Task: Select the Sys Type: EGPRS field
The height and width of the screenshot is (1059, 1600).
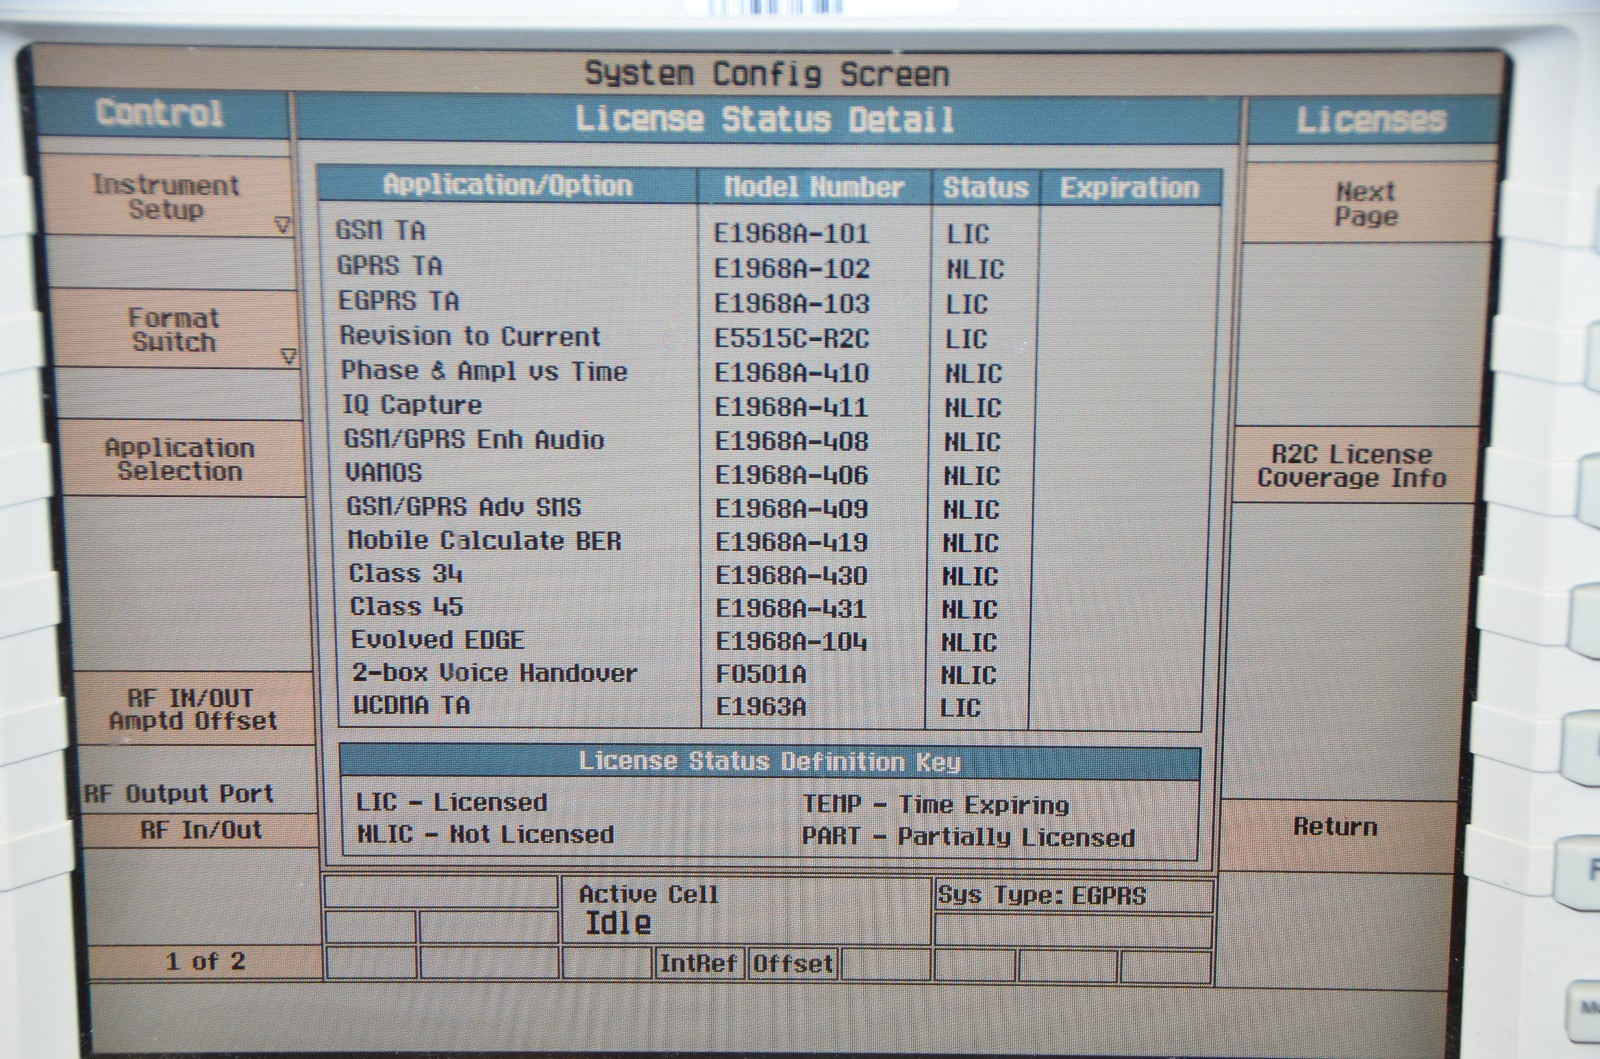Action: tap(1042, 896)
